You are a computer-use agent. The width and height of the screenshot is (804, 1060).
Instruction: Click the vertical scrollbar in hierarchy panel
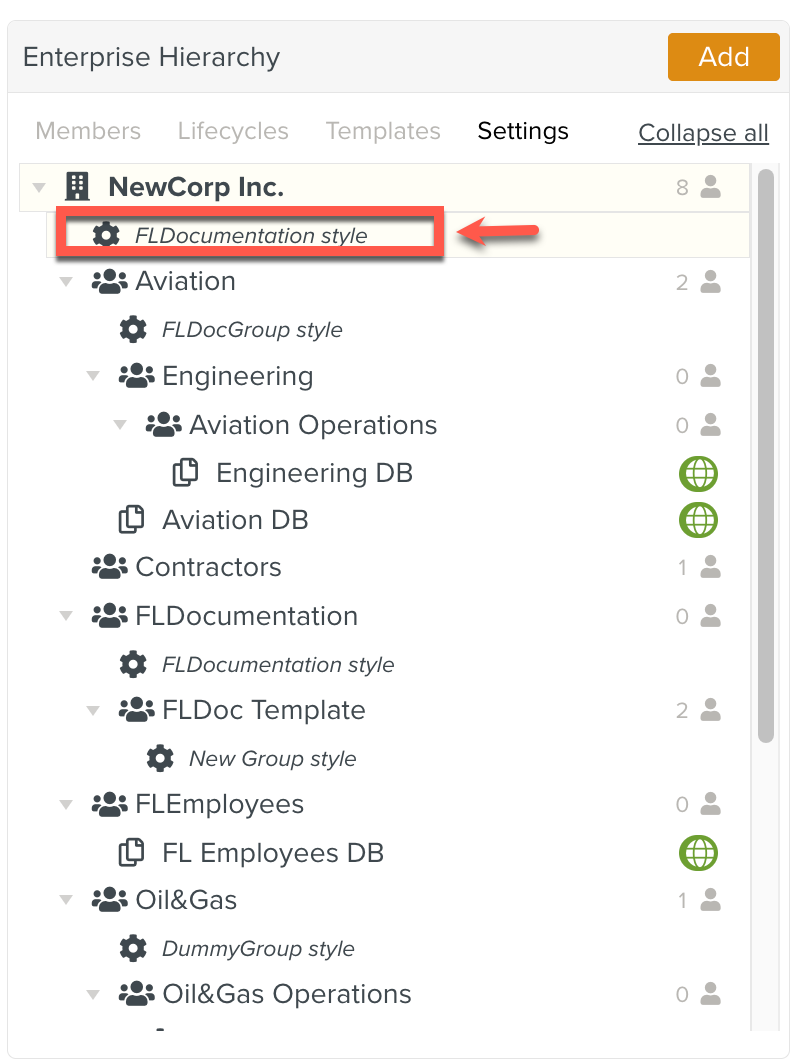pos(766,455)
